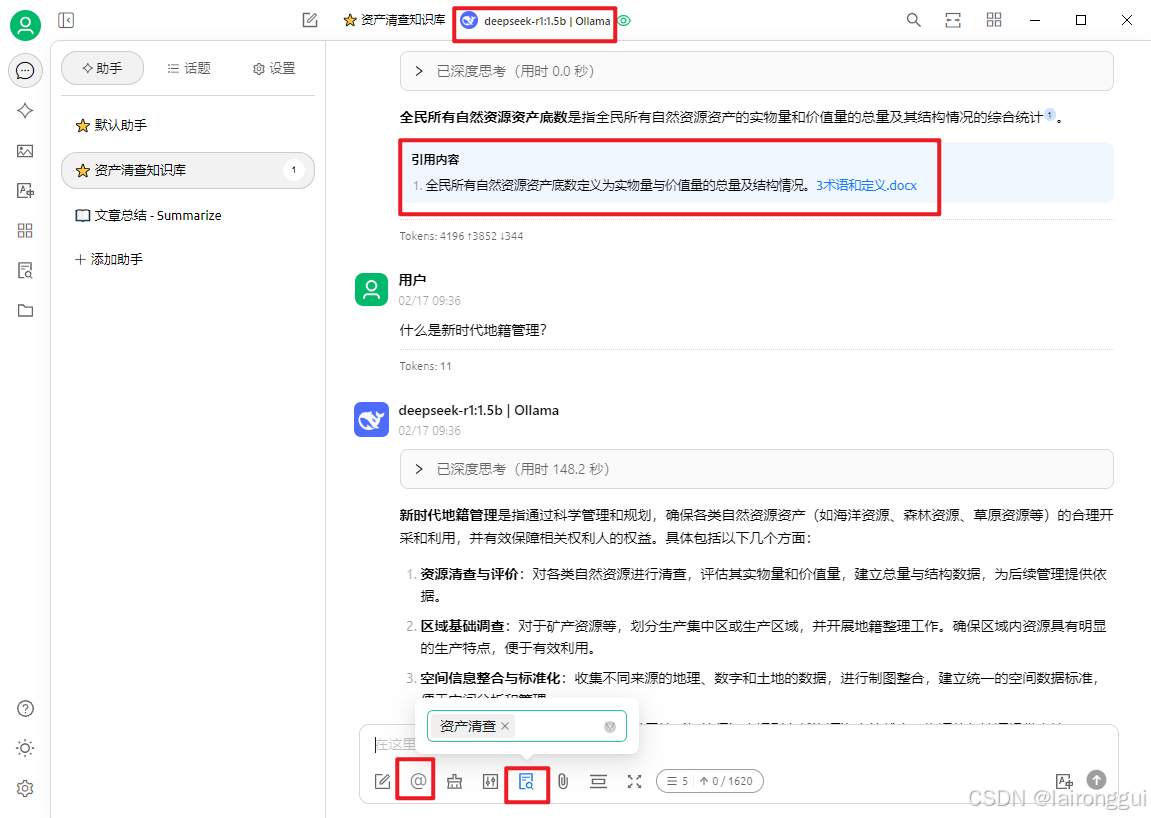Switch to the 话题 tab
Image resolution: width=1151 pixels, height=818 pixels.
click(x=189, y=68)
